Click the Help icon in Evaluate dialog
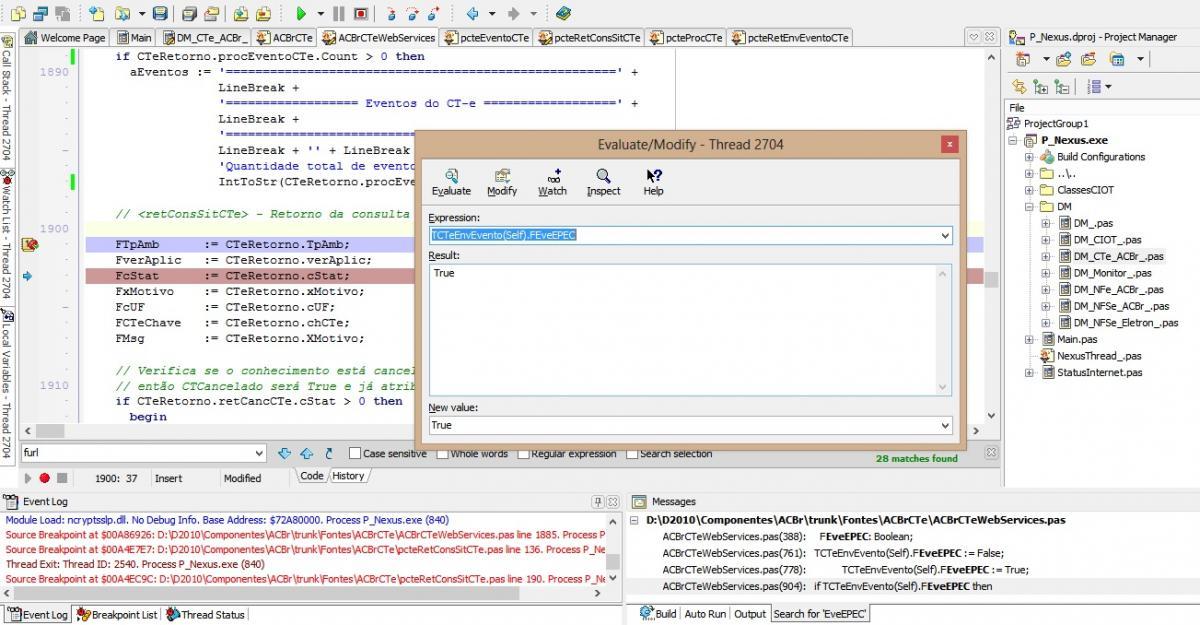Screen dimensions: 1200x625 tap(653, 182)
